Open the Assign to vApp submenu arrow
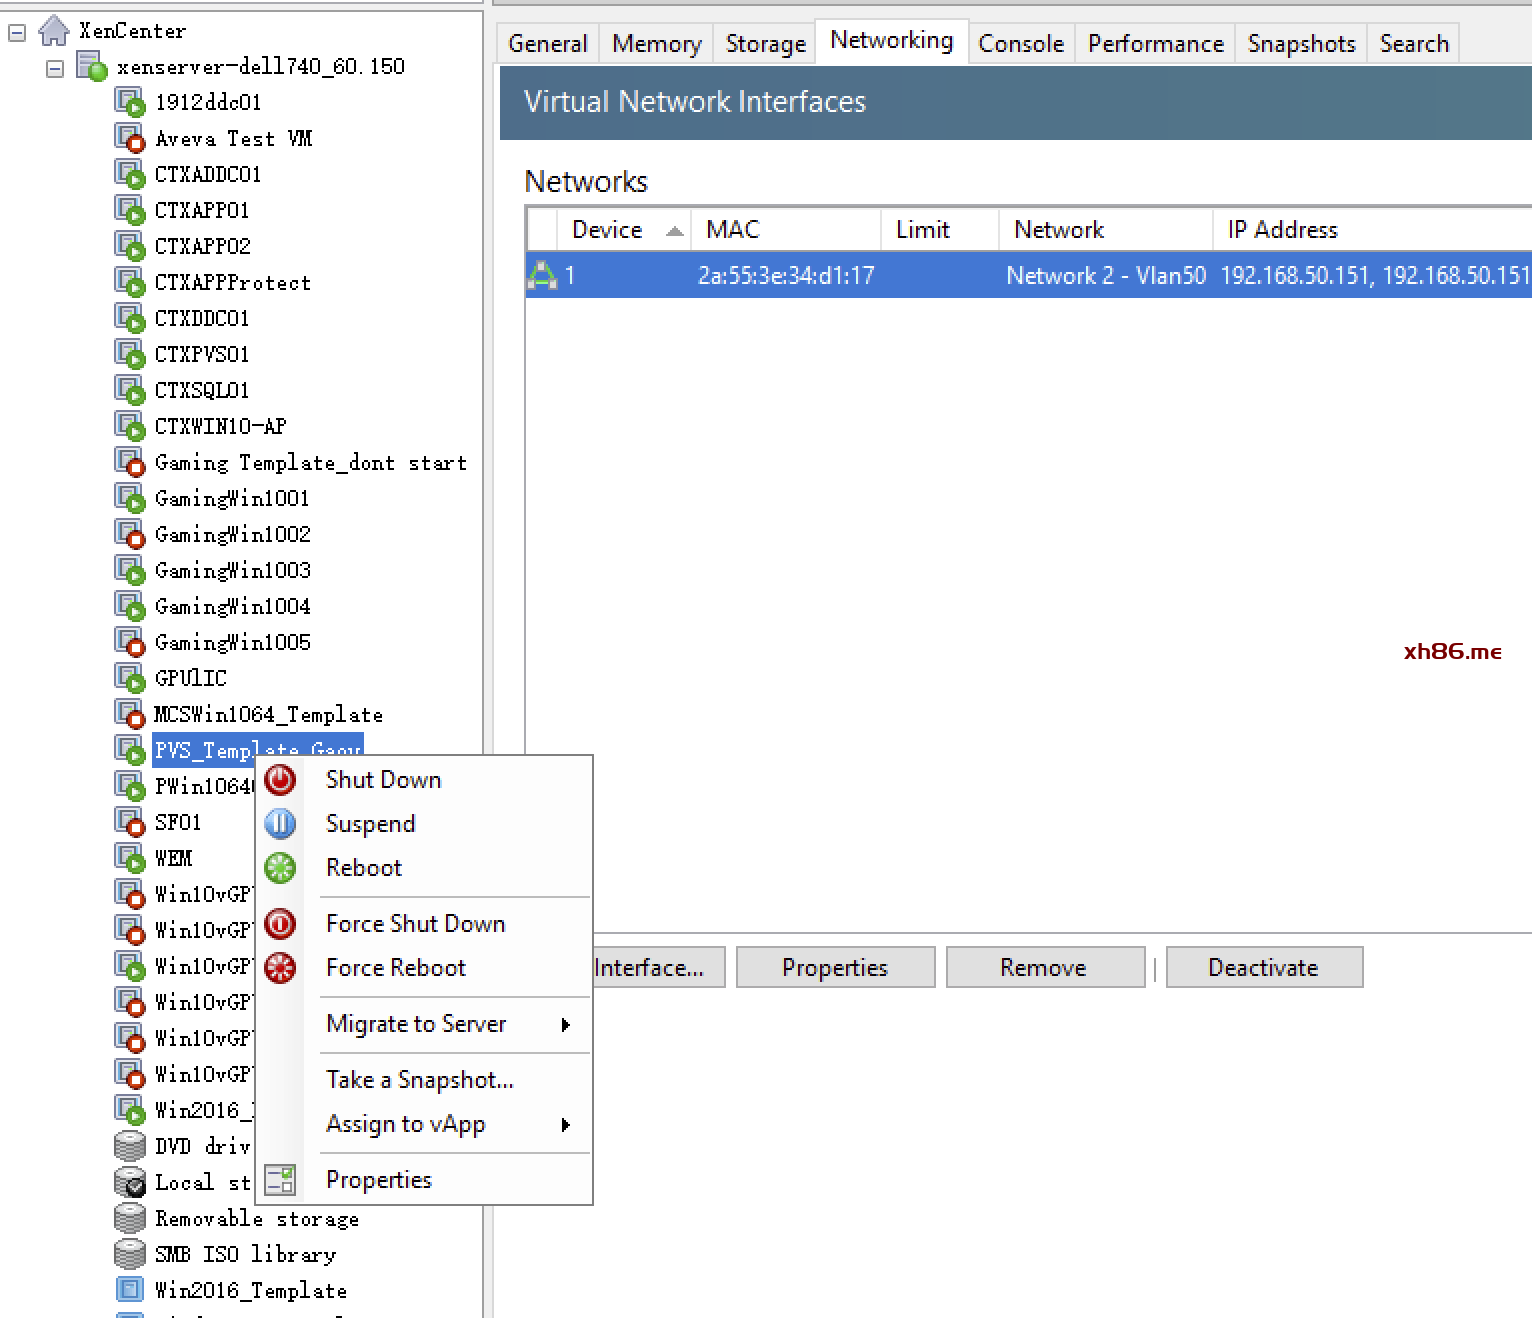The width and height of the screenshot is (1532, 1318). [566, 1125]
